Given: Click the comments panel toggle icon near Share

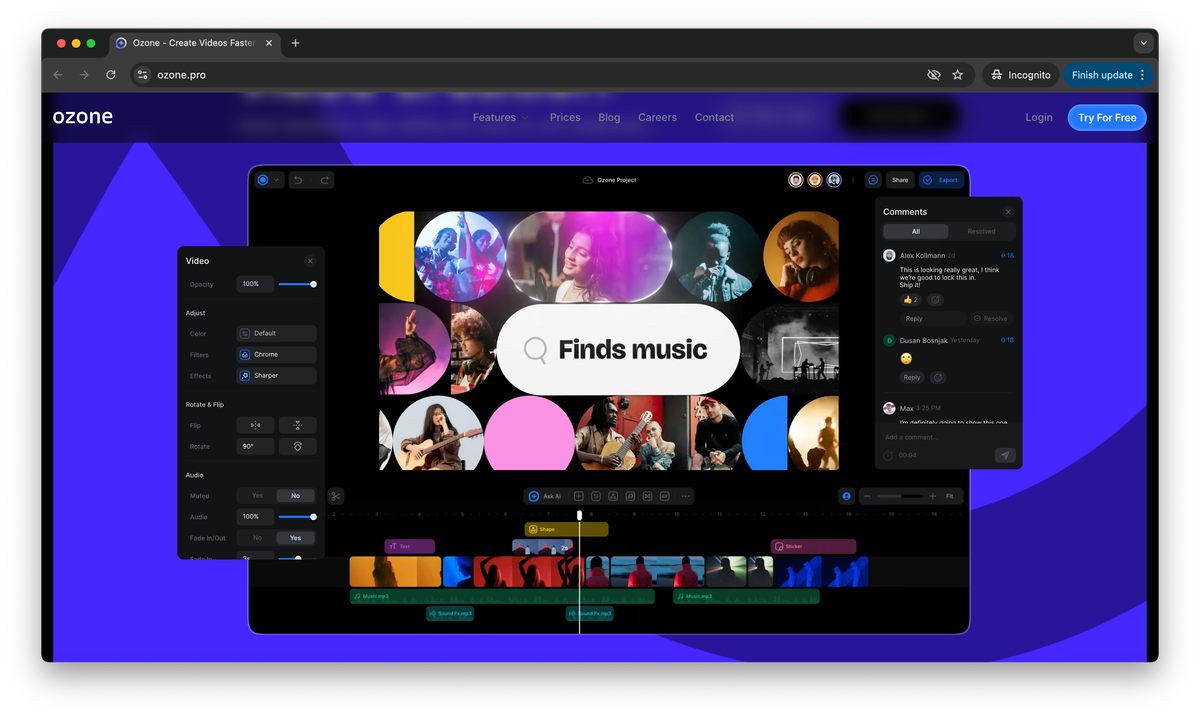Looking at the screenshot, I should tap(873, 180).
